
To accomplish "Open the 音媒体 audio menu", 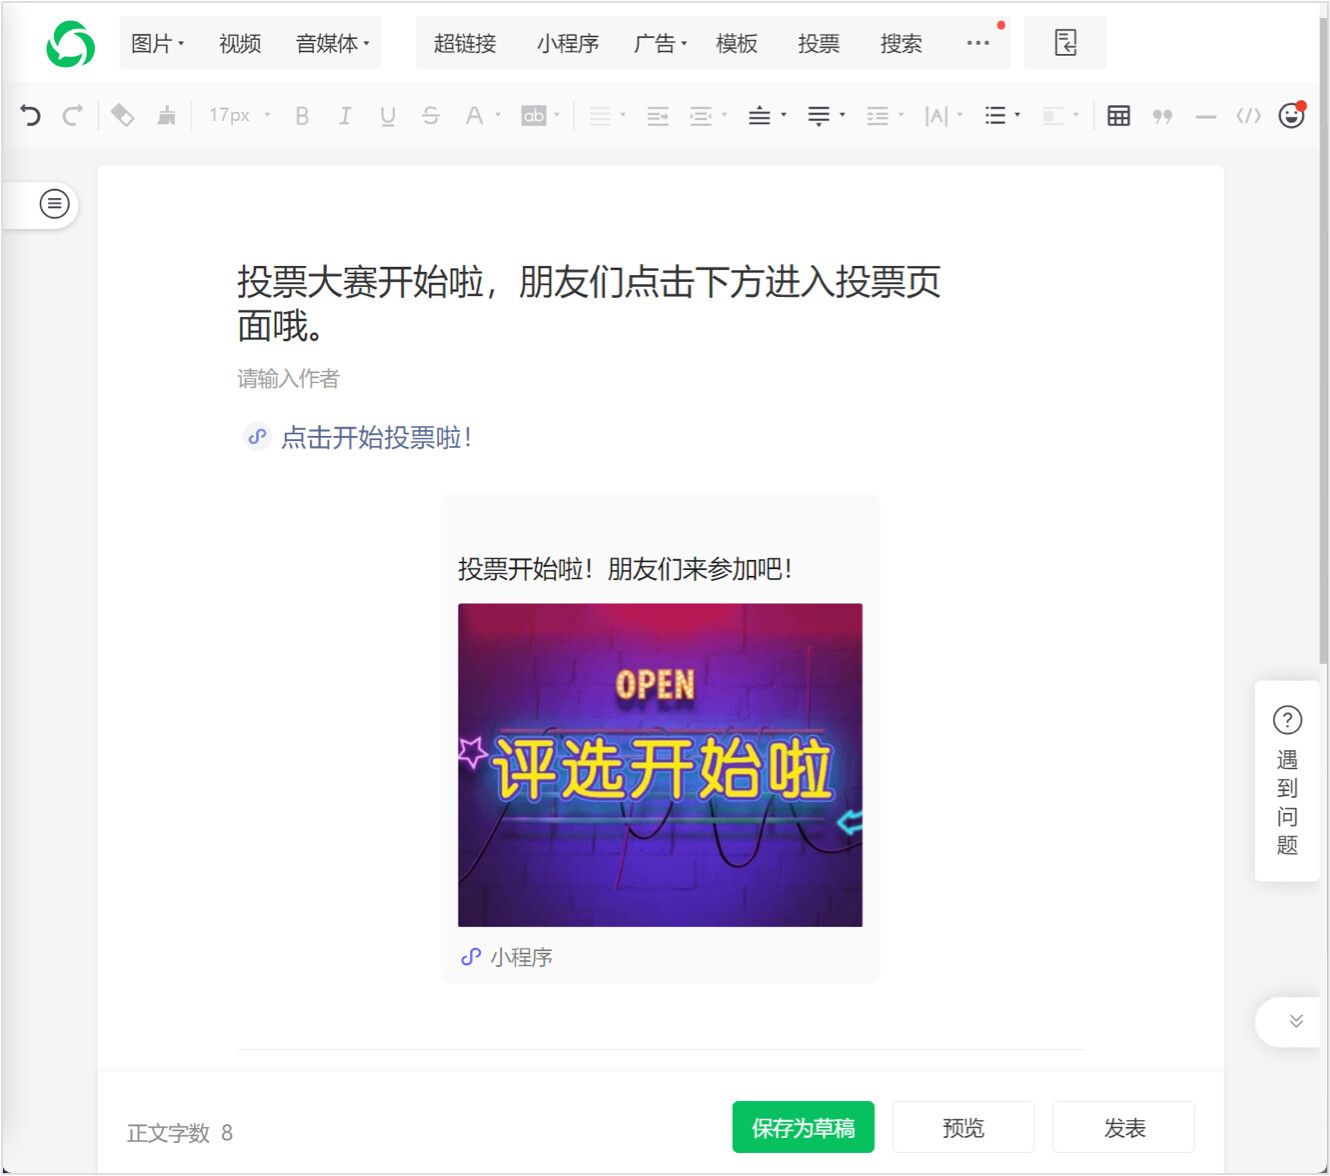I will 333,44.
